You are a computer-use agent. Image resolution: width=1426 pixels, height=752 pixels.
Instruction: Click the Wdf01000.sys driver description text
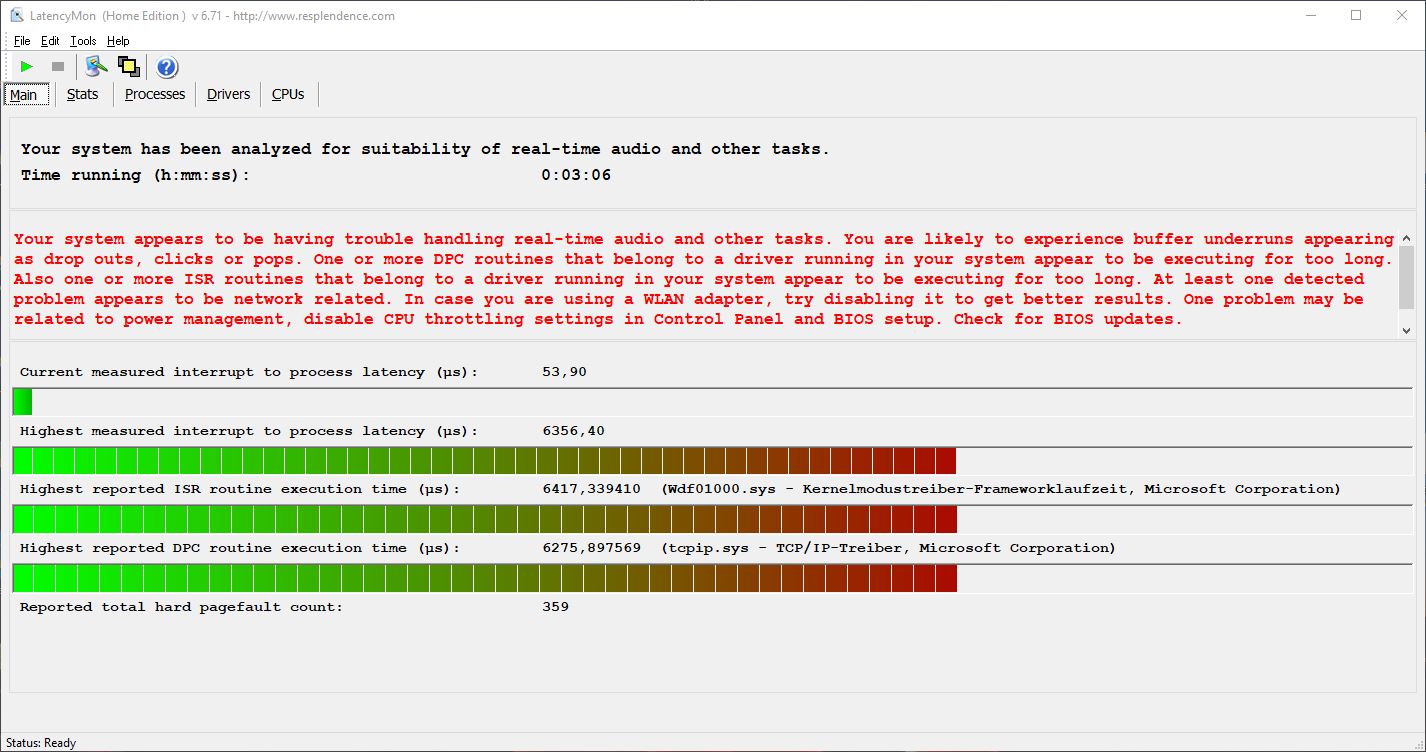(x=1001, y=489)
